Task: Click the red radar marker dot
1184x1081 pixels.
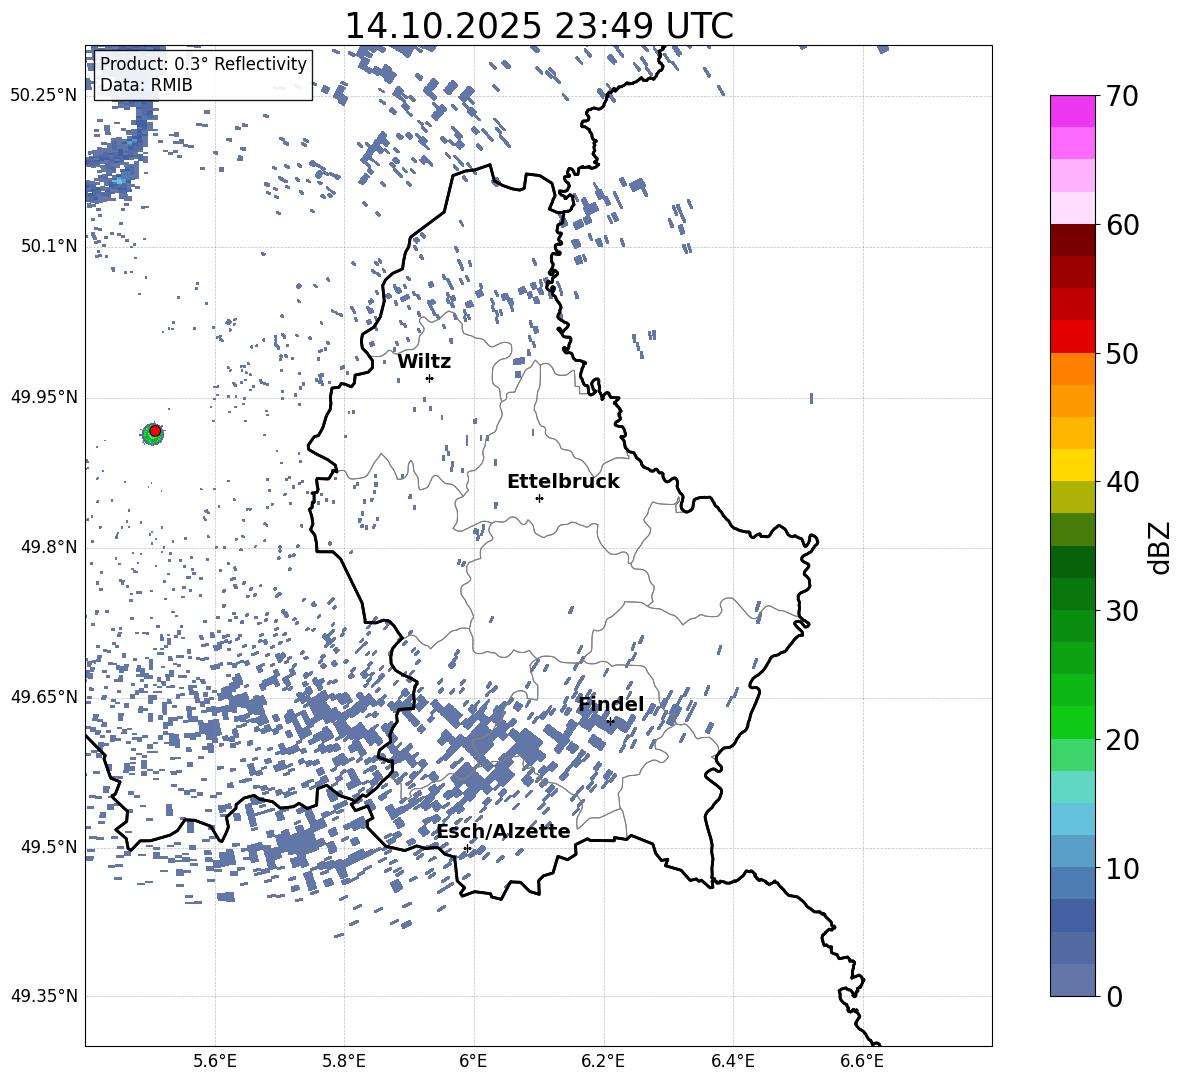Action: [x=155, y=430]
